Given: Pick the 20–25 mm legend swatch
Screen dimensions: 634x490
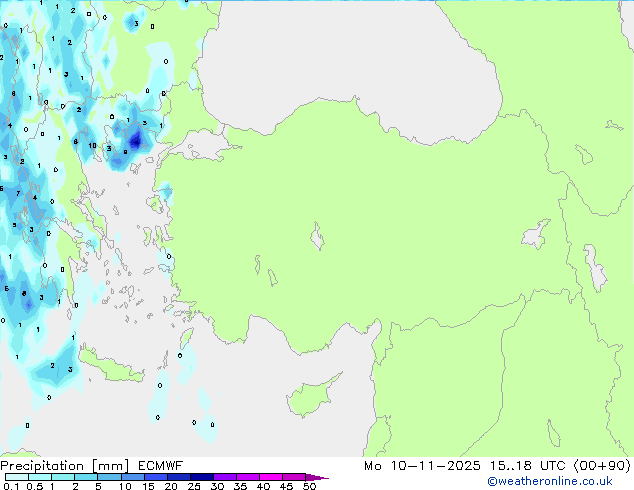Looking at the screenshot, I should click(179, 477).
